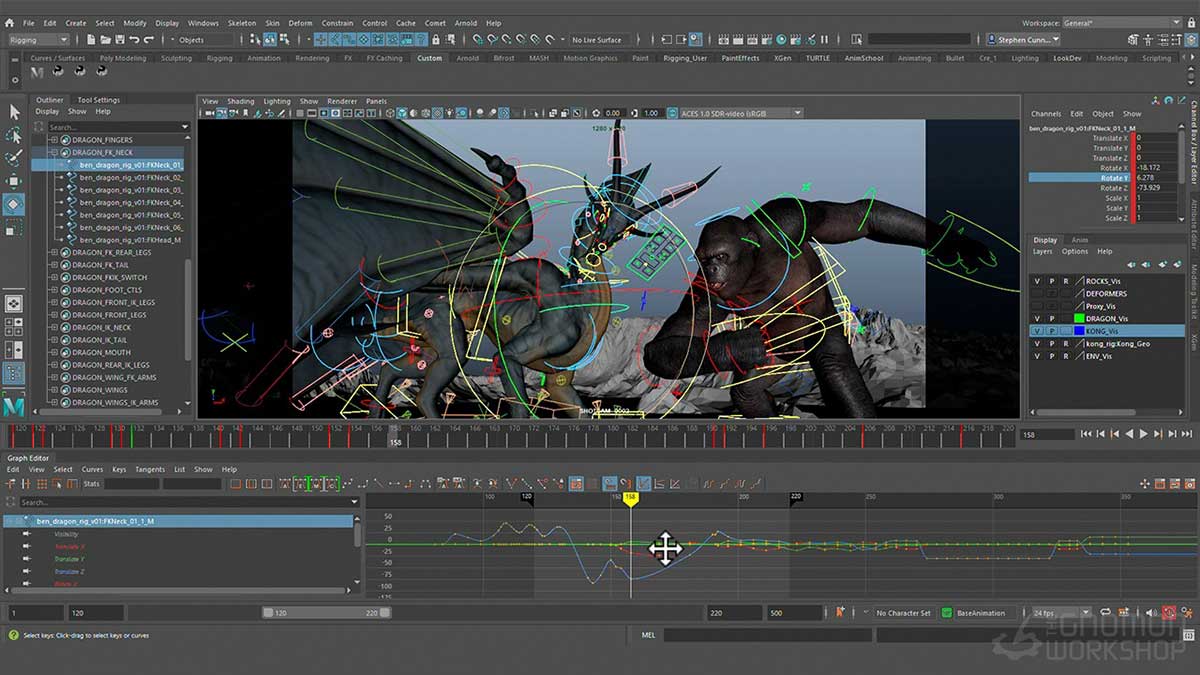Open the Rigging menu set dropdown
Screen dimensions: 1200x675
click(x=37, y=40)
